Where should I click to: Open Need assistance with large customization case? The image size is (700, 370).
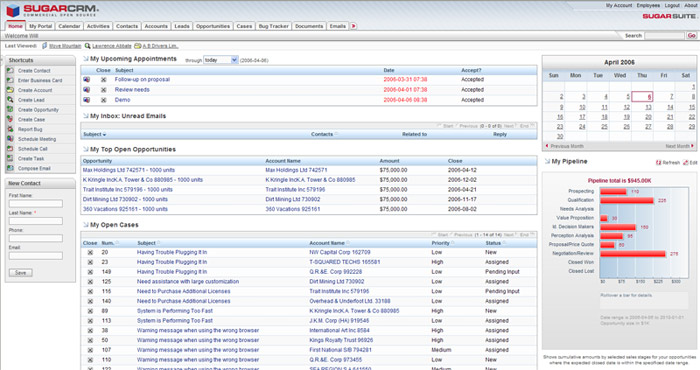(188, 282)
